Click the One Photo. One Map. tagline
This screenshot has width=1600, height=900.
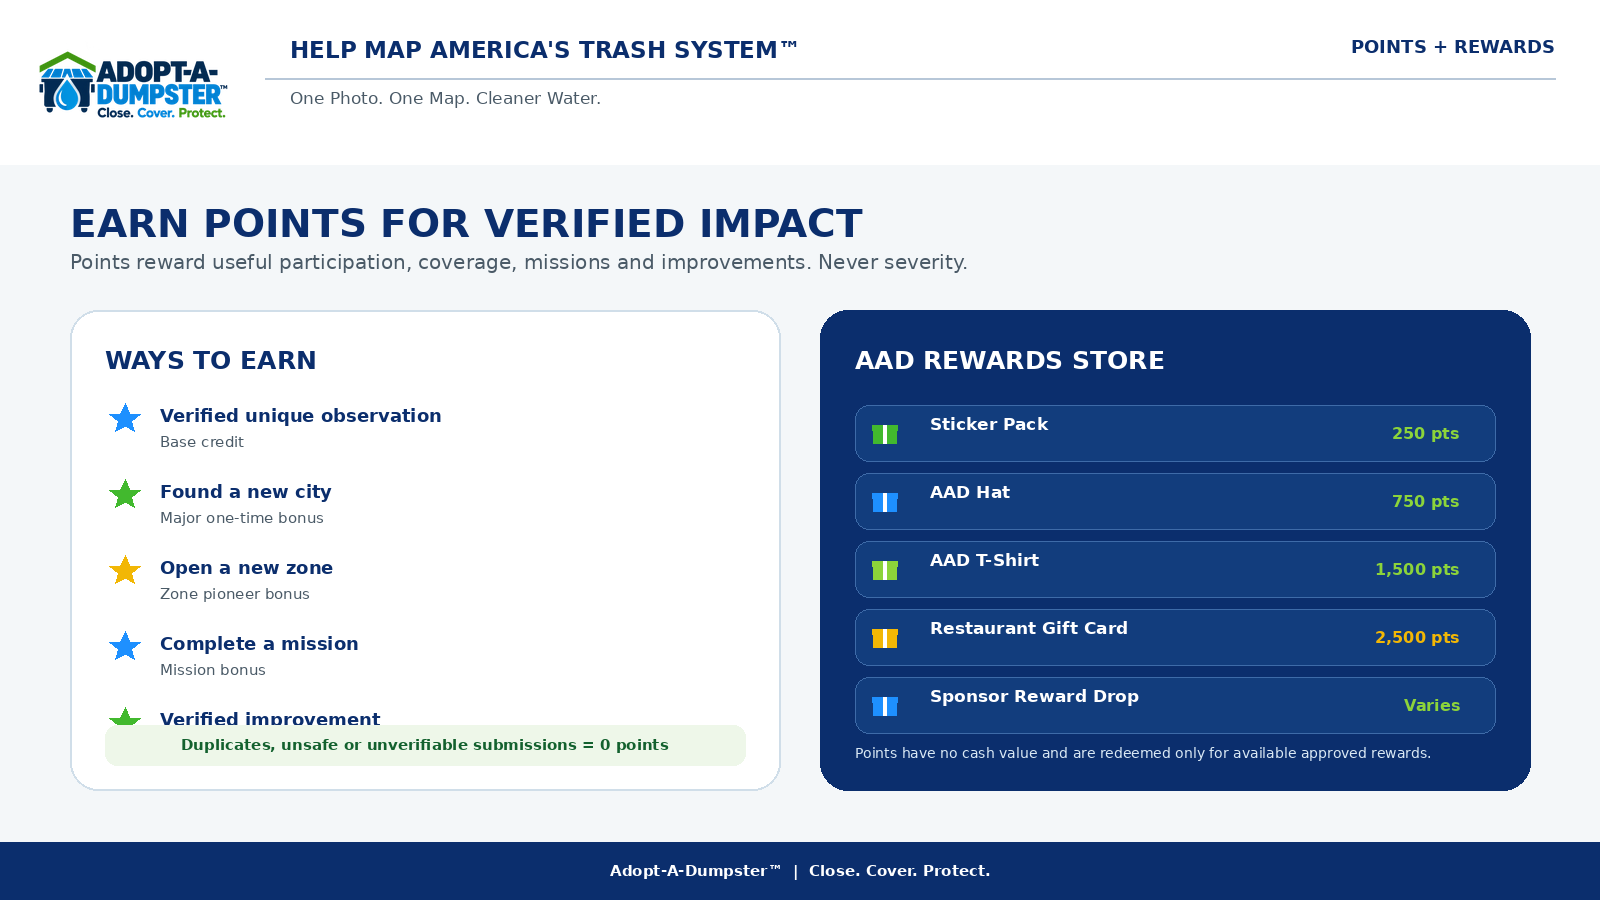(445, 98)
